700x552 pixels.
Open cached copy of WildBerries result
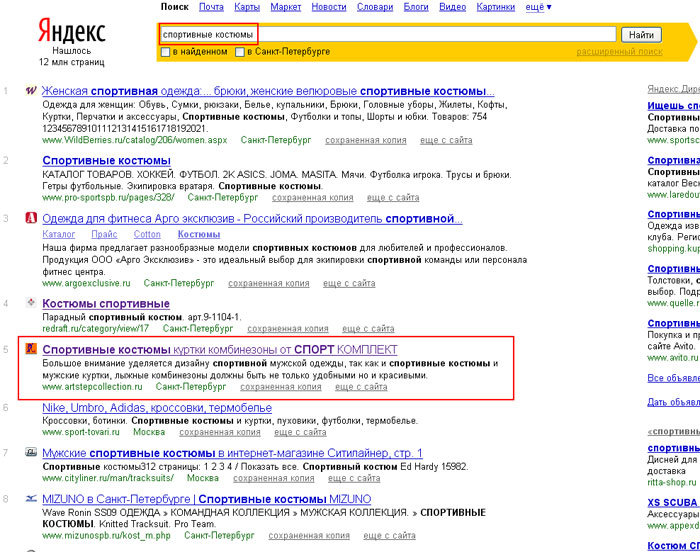(366, 140)
